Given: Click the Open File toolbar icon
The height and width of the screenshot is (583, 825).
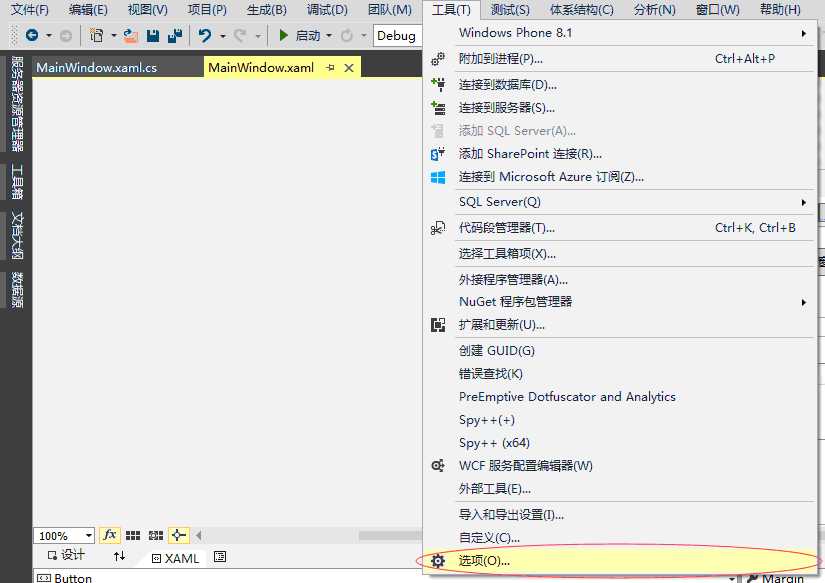Looking at the screenshot, I should (x=130, y=36).
